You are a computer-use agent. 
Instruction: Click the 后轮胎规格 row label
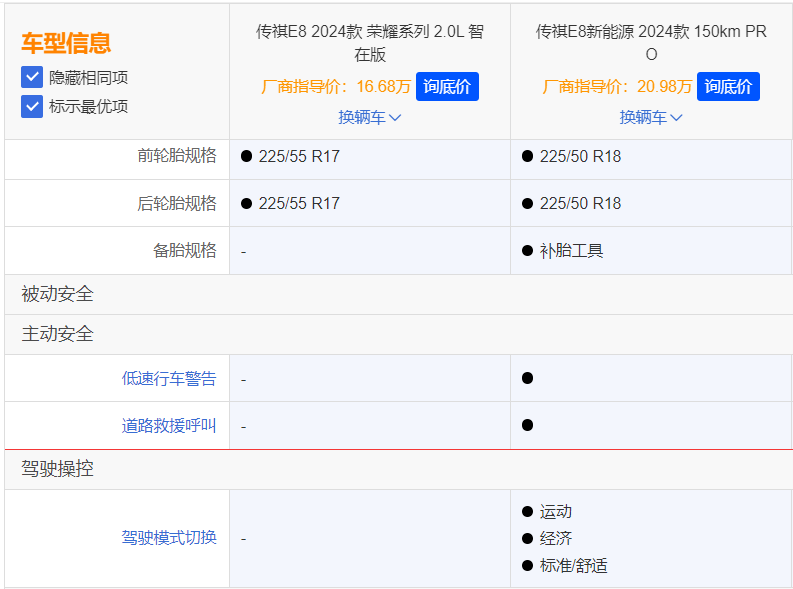pyautogui.click(x=177, y=203)
